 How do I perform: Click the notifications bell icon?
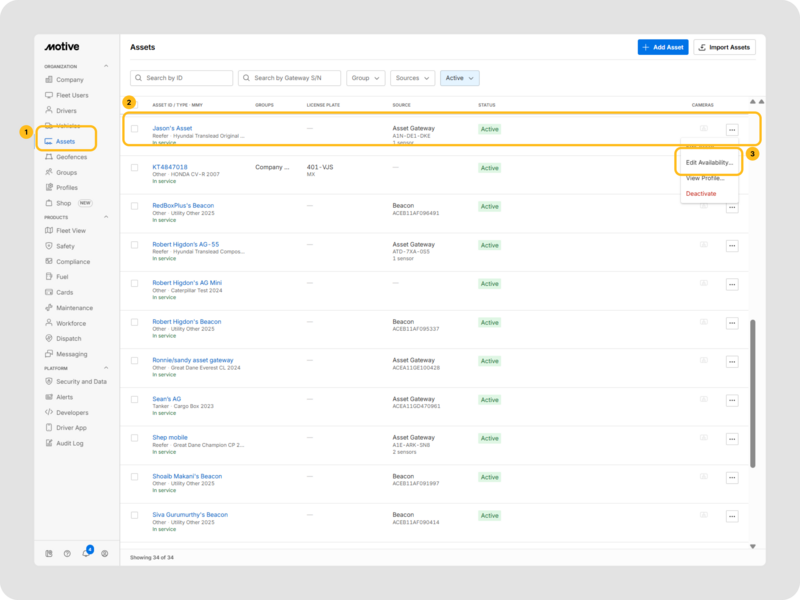(86, 553)
